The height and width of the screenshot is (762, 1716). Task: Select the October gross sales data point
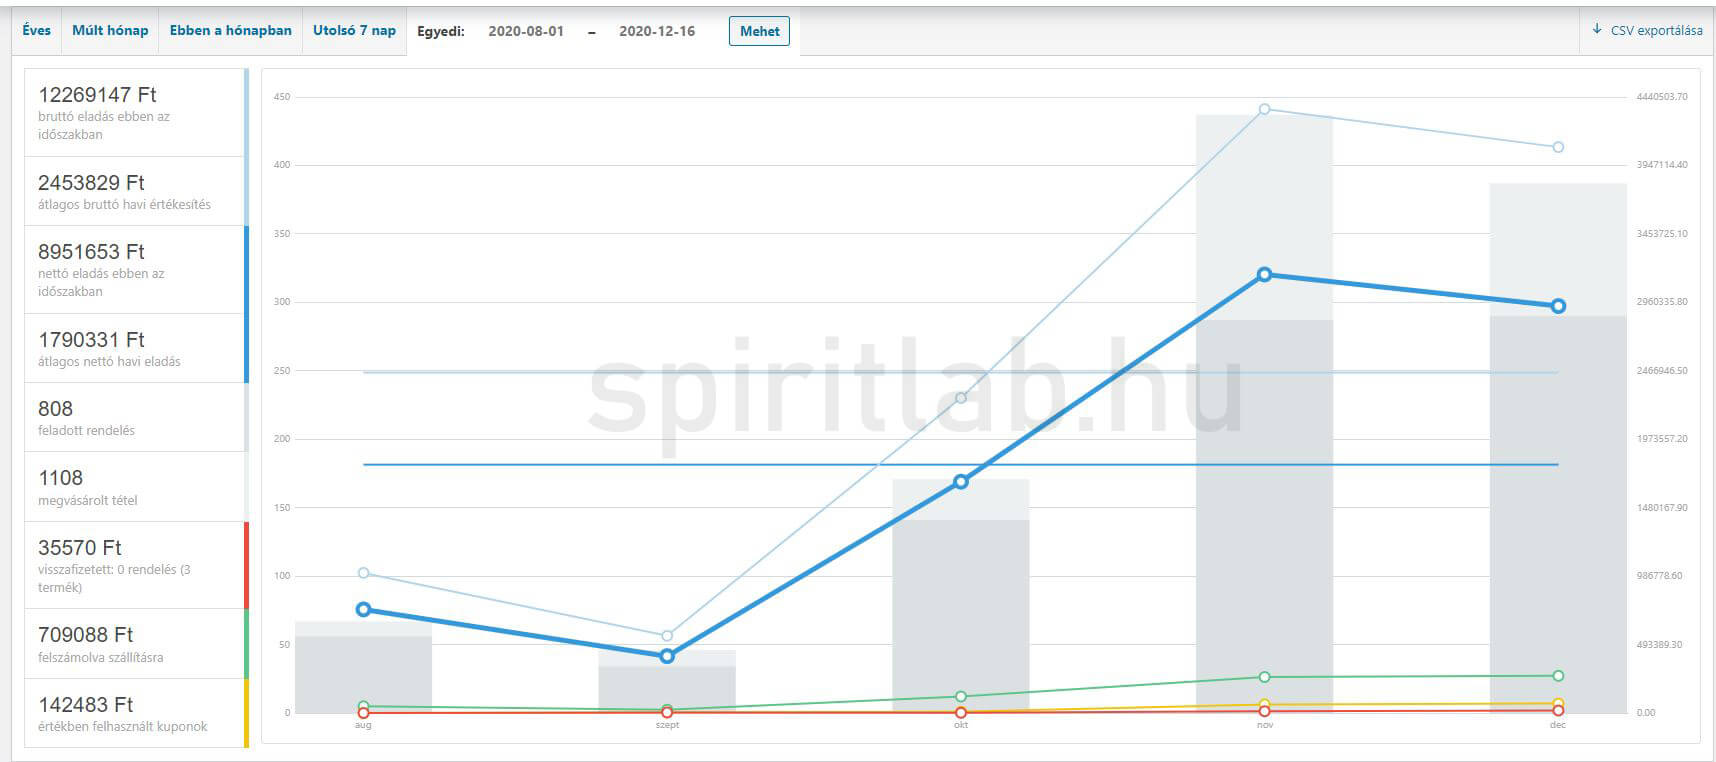[x=961, y=398]
